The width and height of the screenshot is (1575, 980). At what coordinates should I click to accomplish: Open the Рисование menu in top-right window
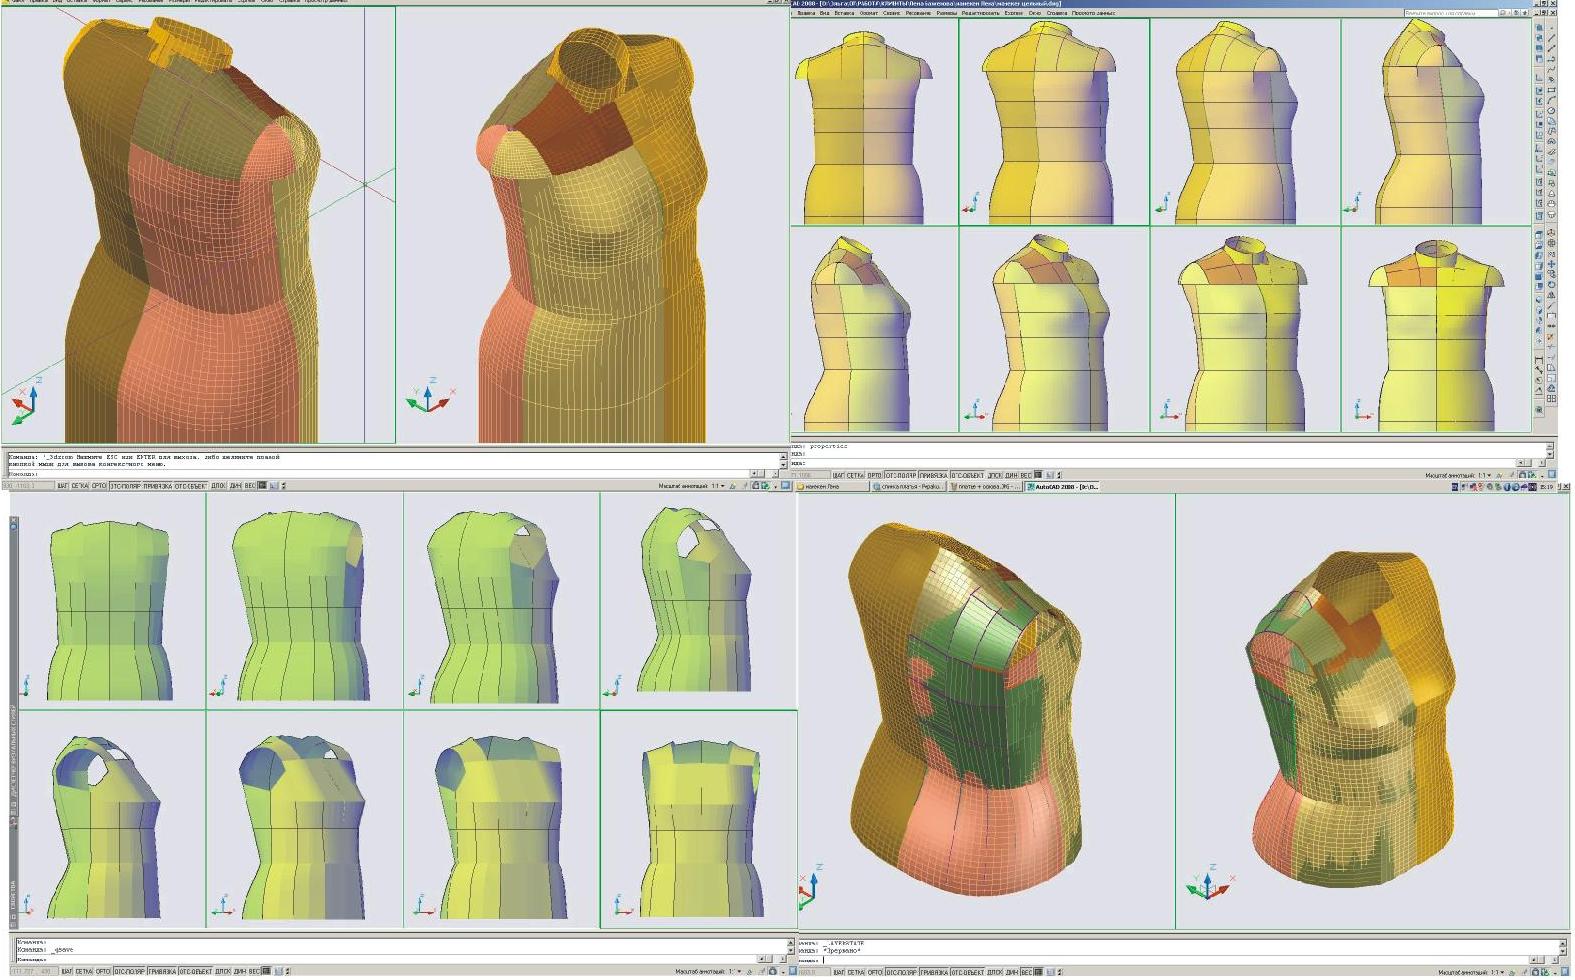point(920,13)
